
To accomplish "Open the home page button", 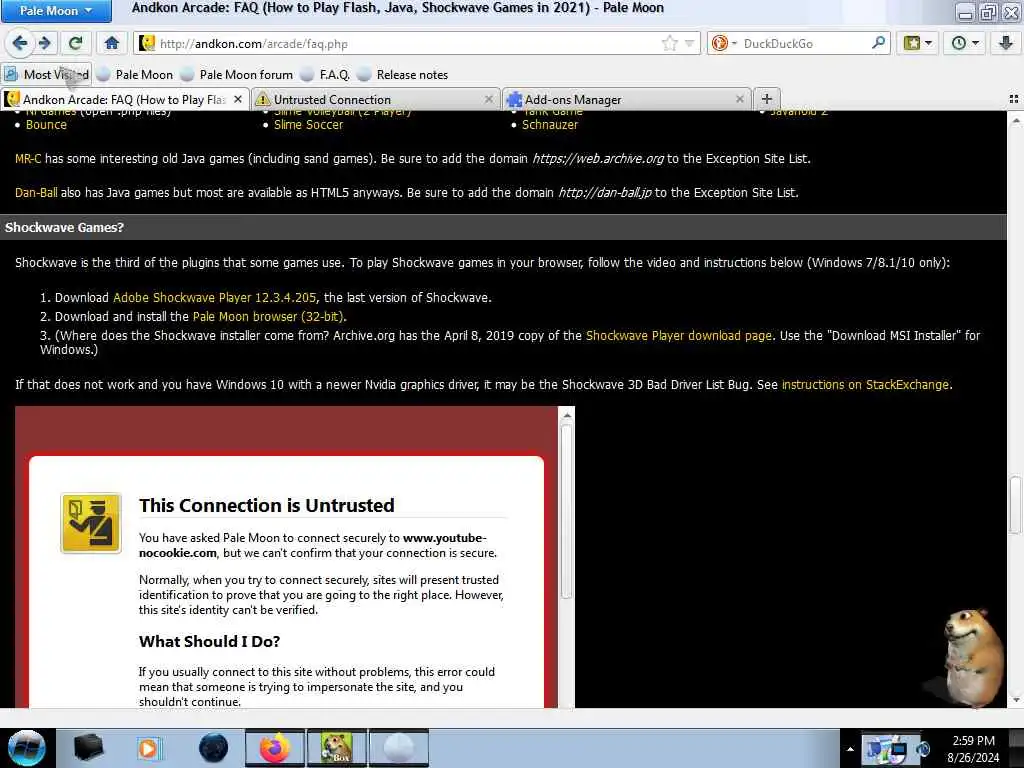I will (112, 43).
